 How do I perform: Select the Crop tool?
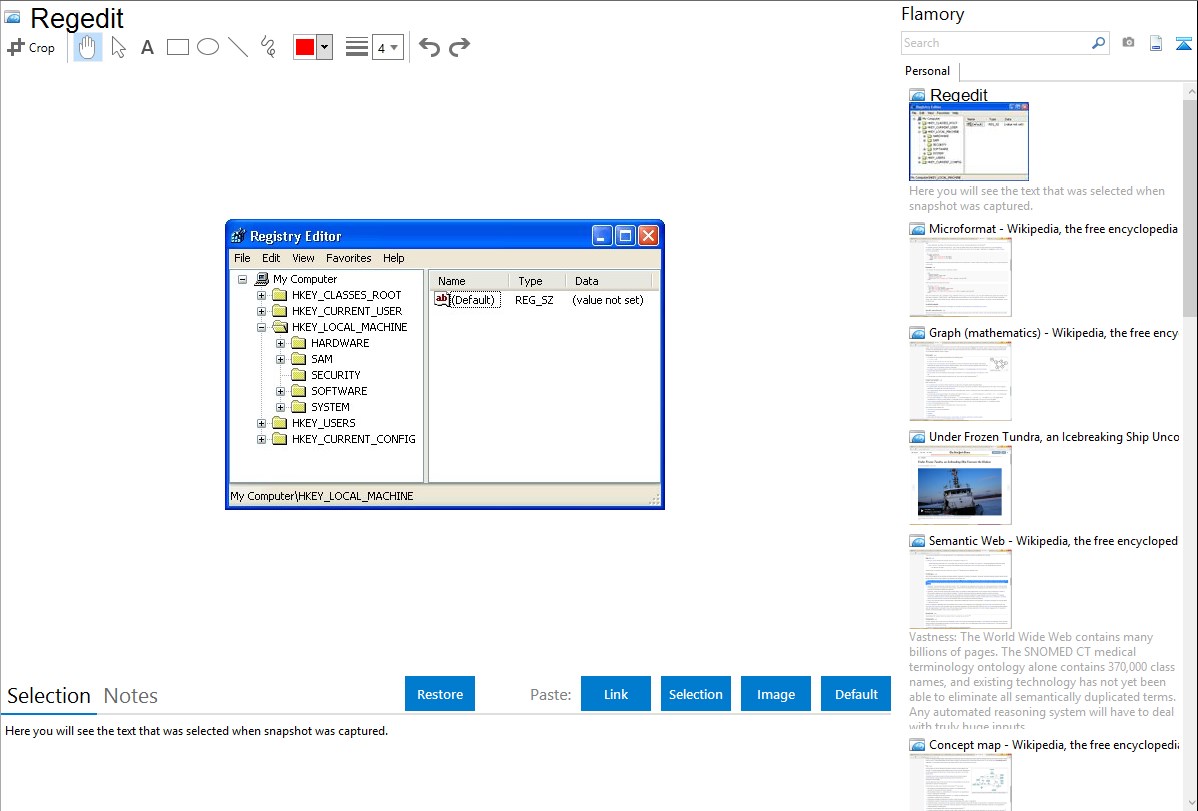coord(31,47)
